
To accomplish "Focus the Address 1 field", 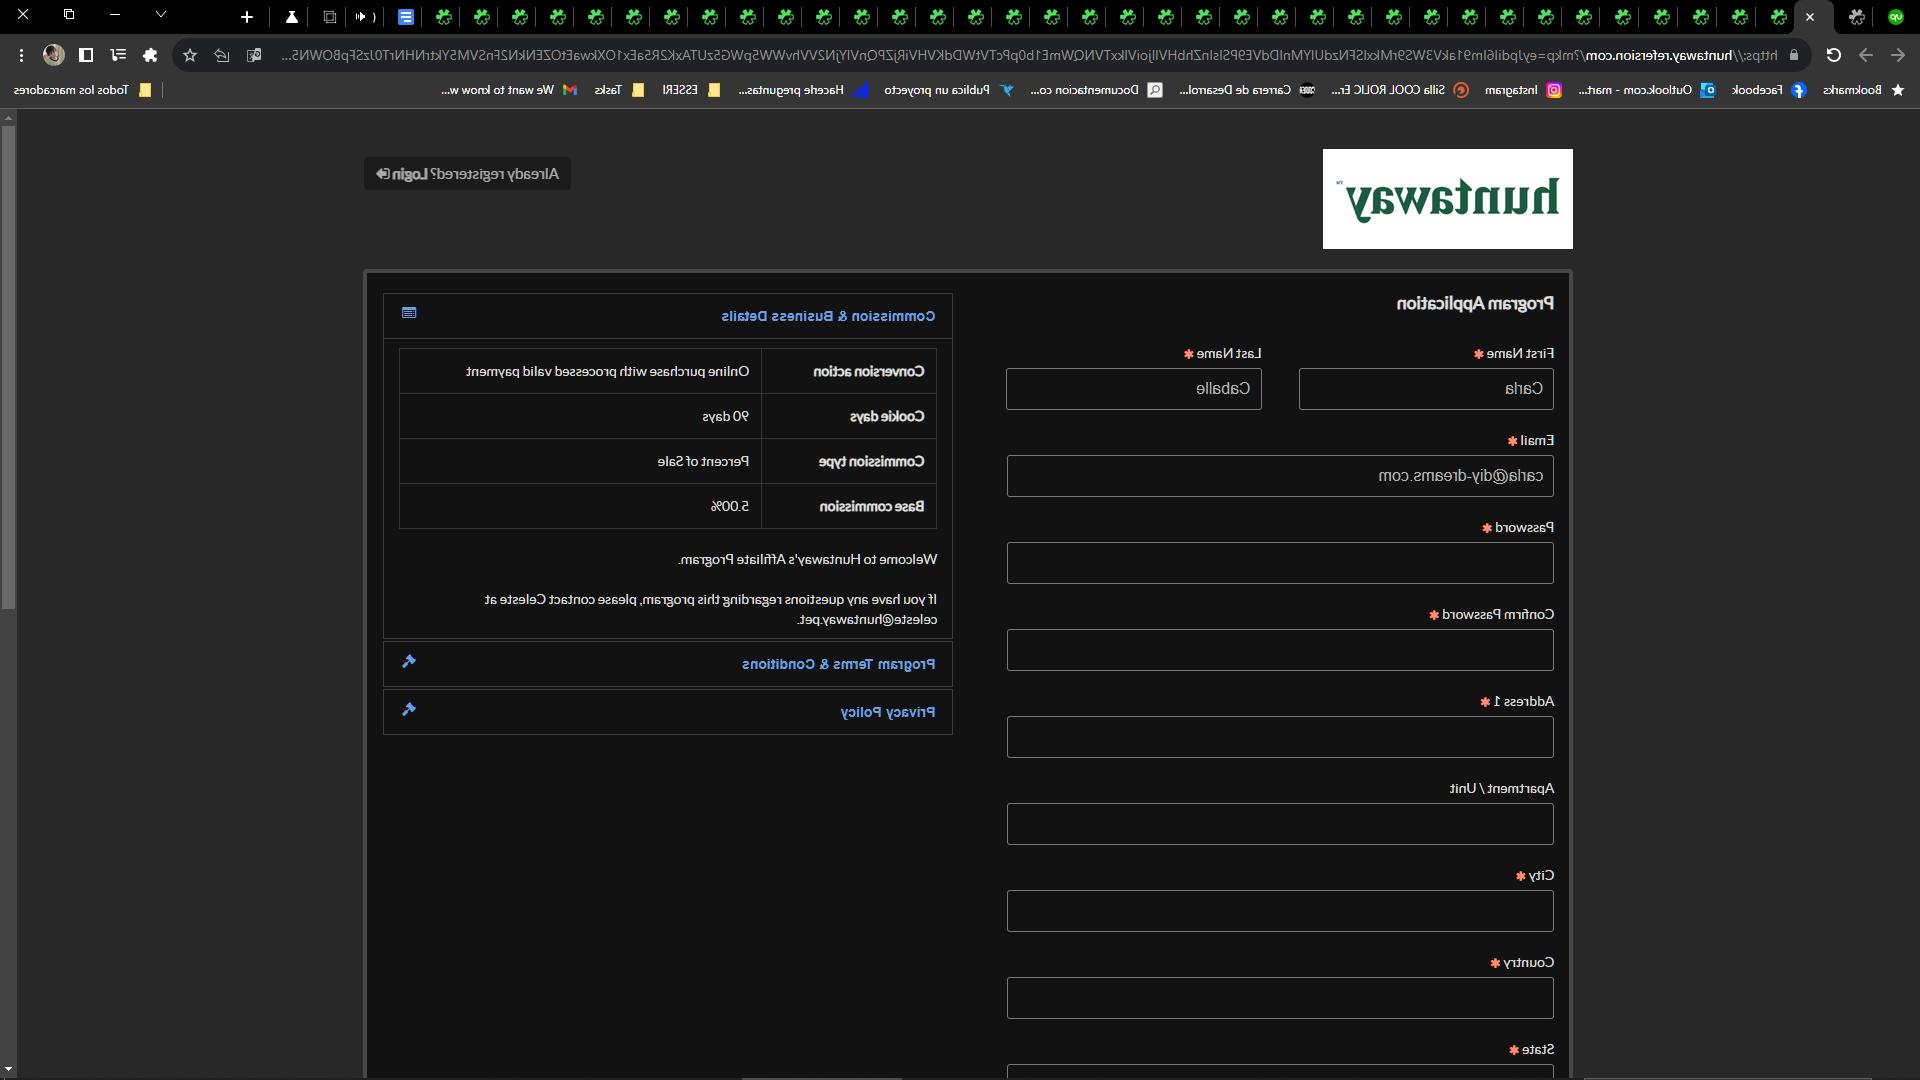I will (1280, 737).
